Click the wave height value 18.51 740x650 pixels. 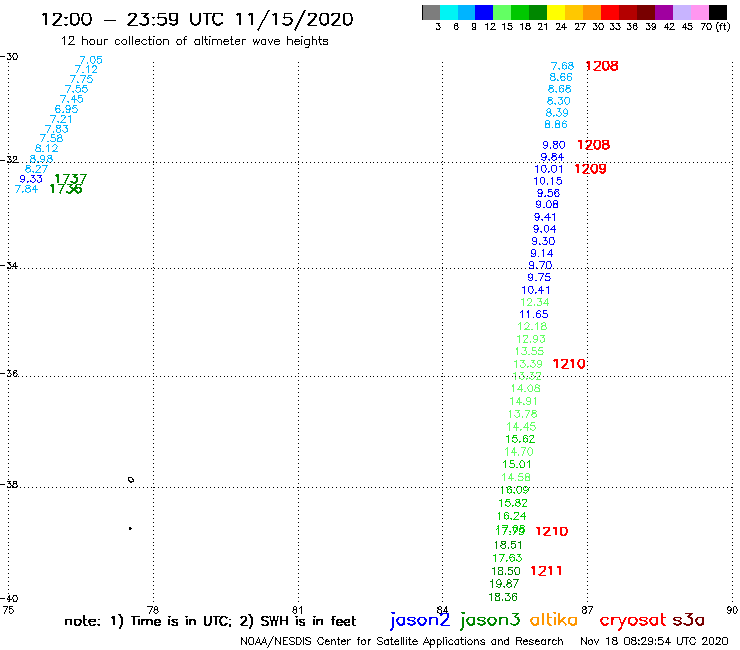pyautogui.click(x=508, y=545)
